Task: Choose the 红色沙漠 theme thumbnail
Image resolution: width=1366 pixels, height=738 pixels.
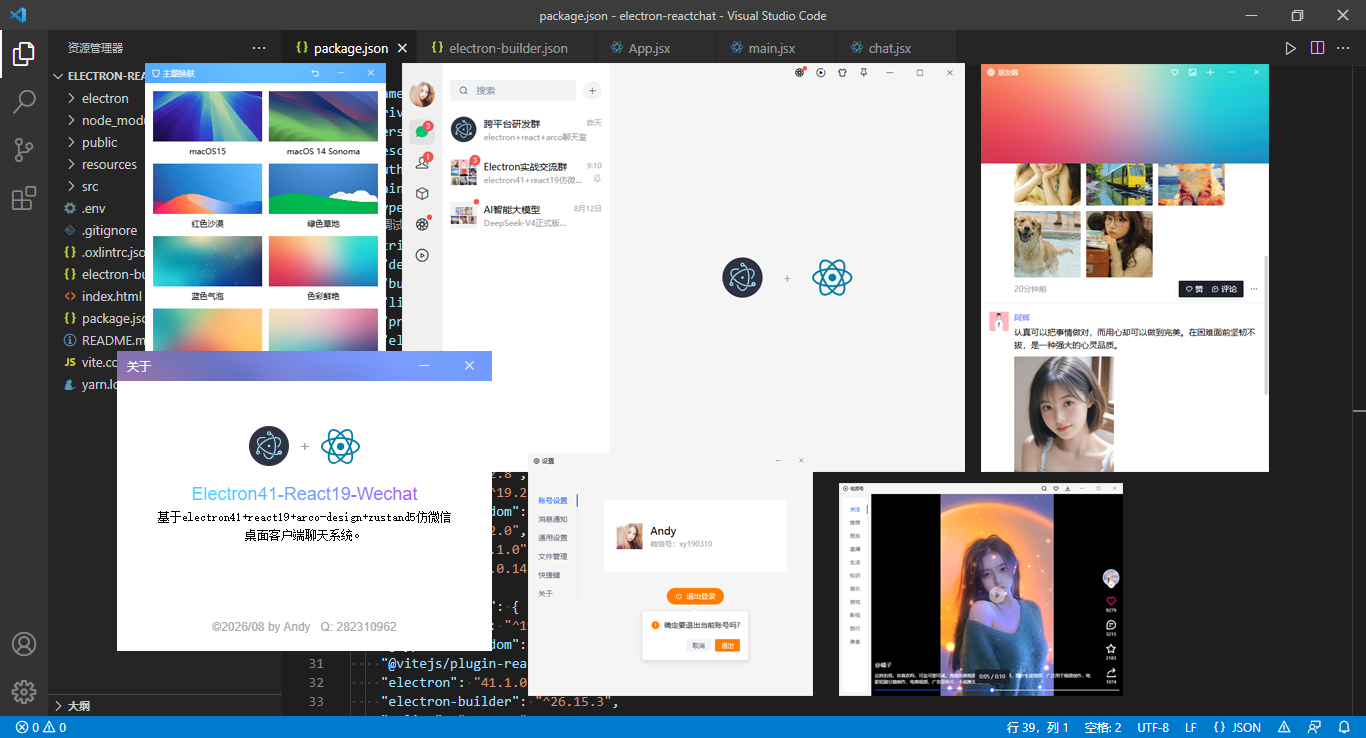Action: 208,189
